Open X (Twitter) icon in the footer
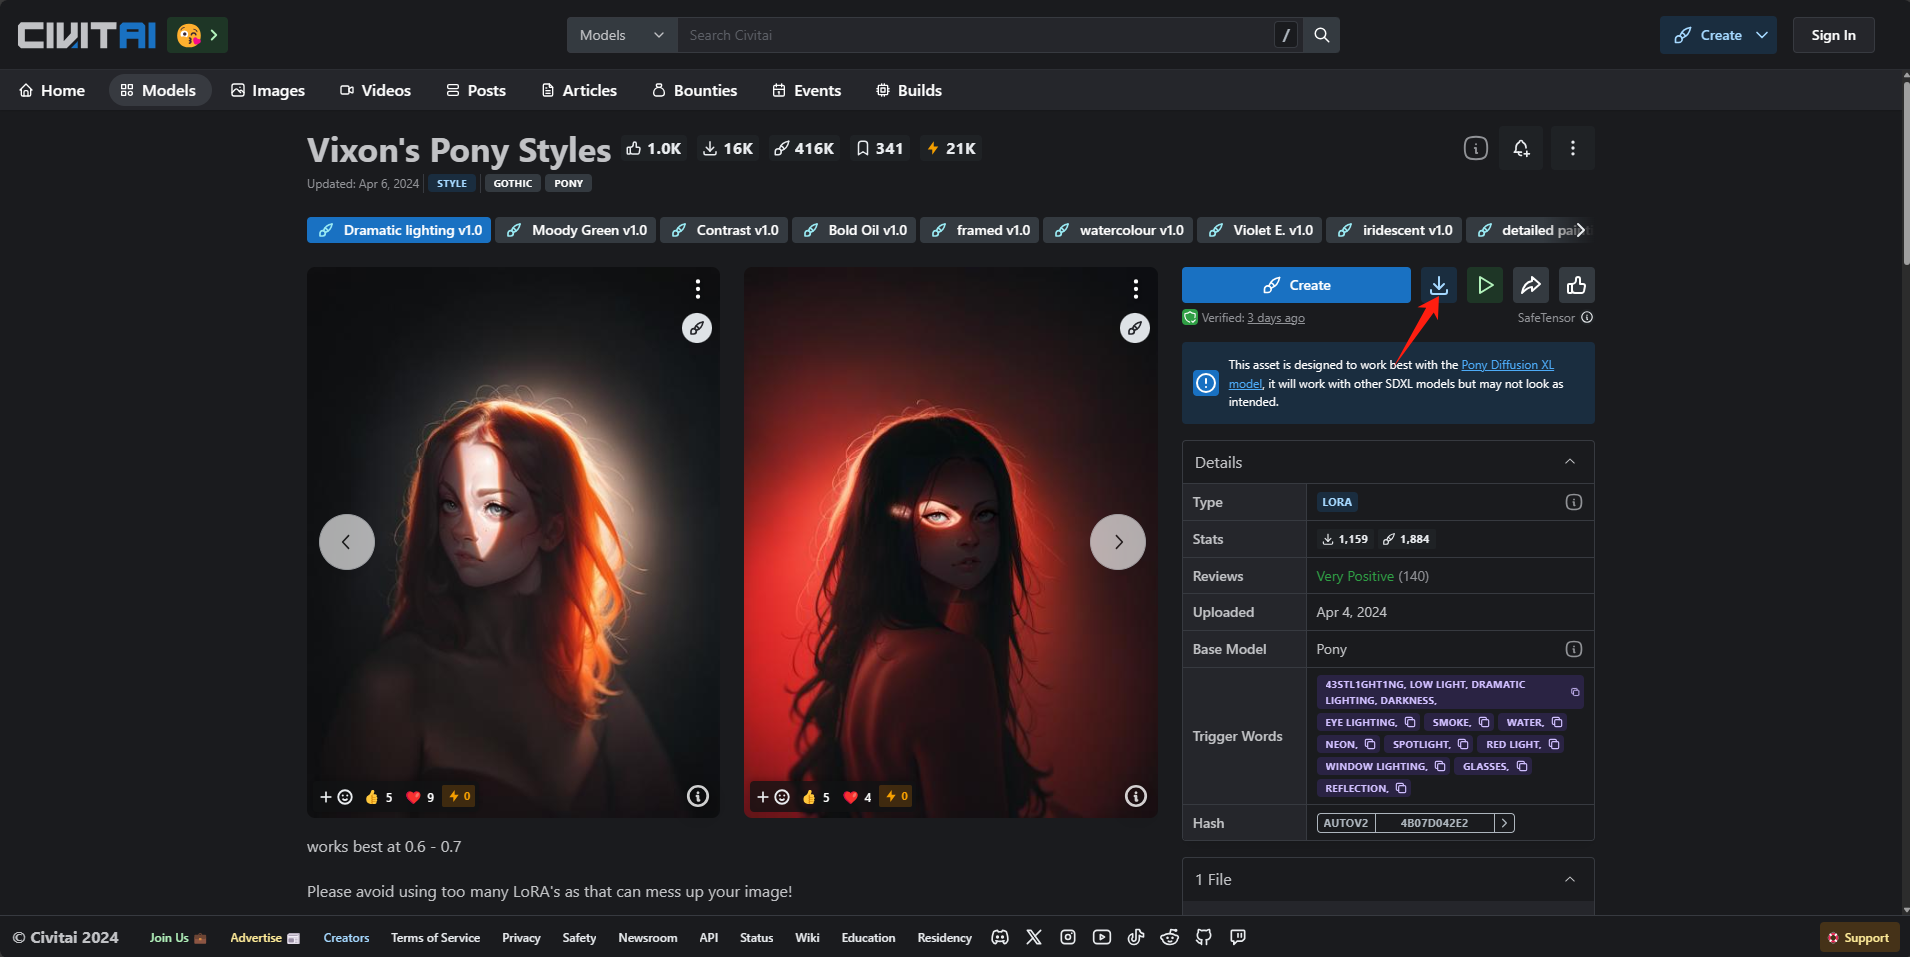 [x=1034, y=937]
